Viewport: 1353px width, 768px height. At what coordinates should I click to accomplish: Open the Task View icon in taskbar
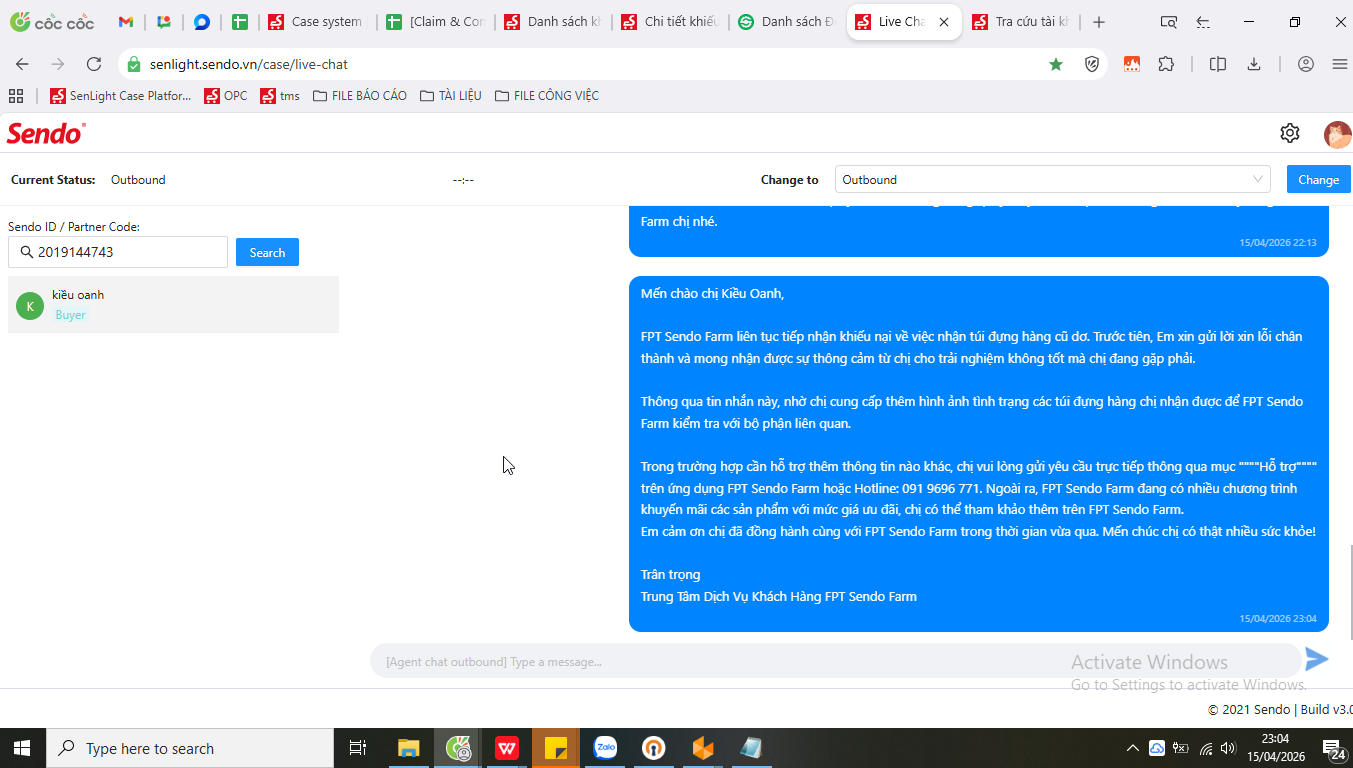pos(357,748)
